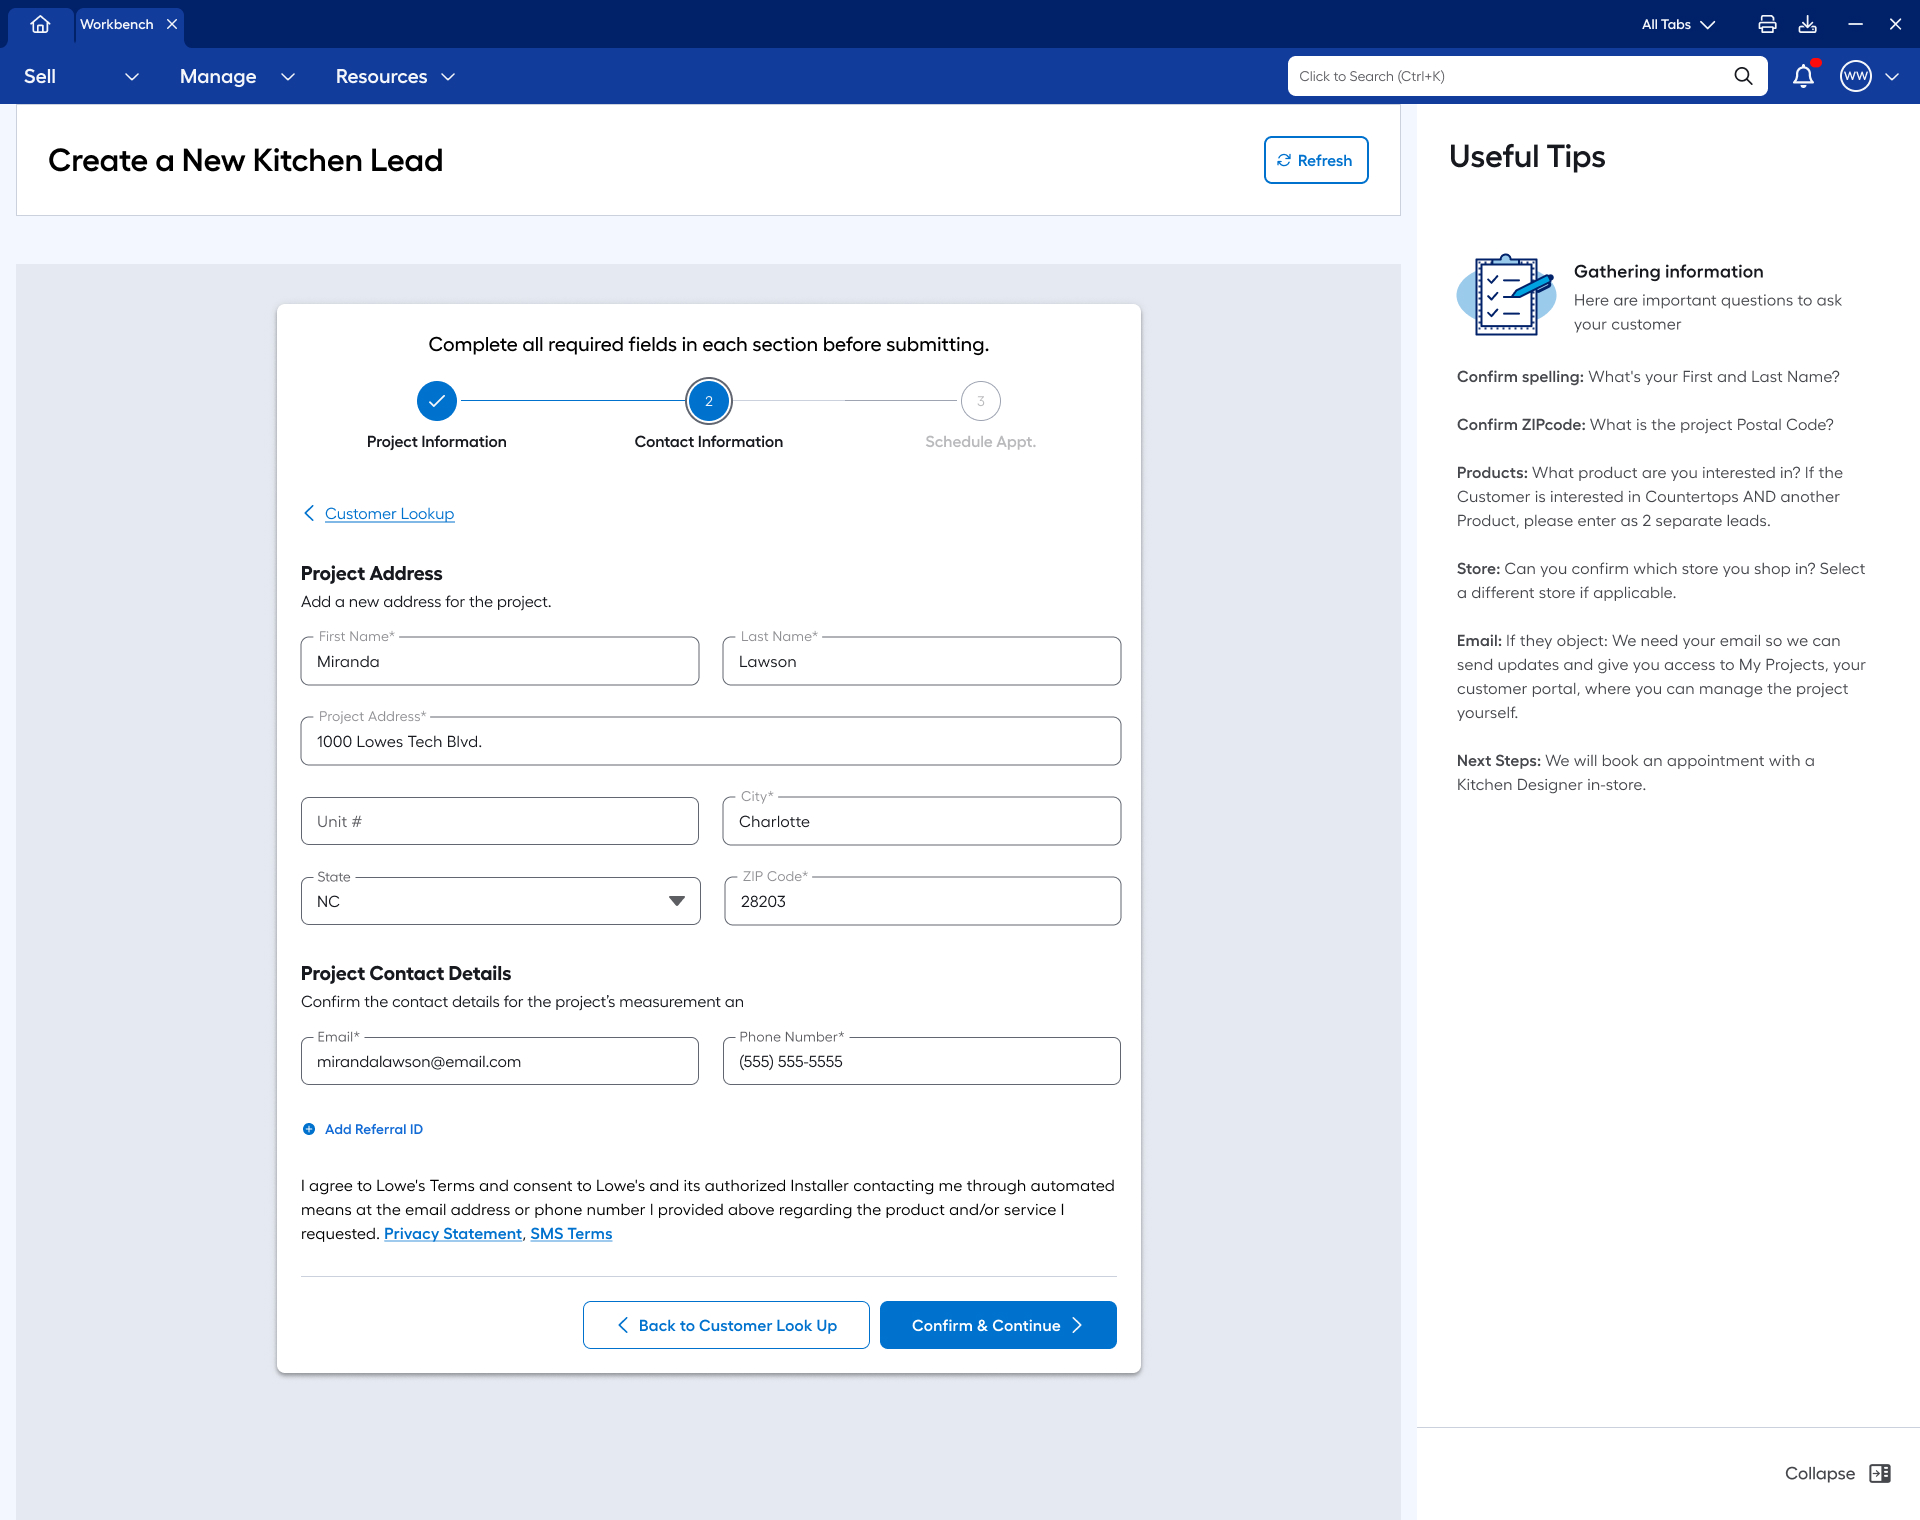Open the Manage menu
1920x1520 pixels.
click(237, 76)
